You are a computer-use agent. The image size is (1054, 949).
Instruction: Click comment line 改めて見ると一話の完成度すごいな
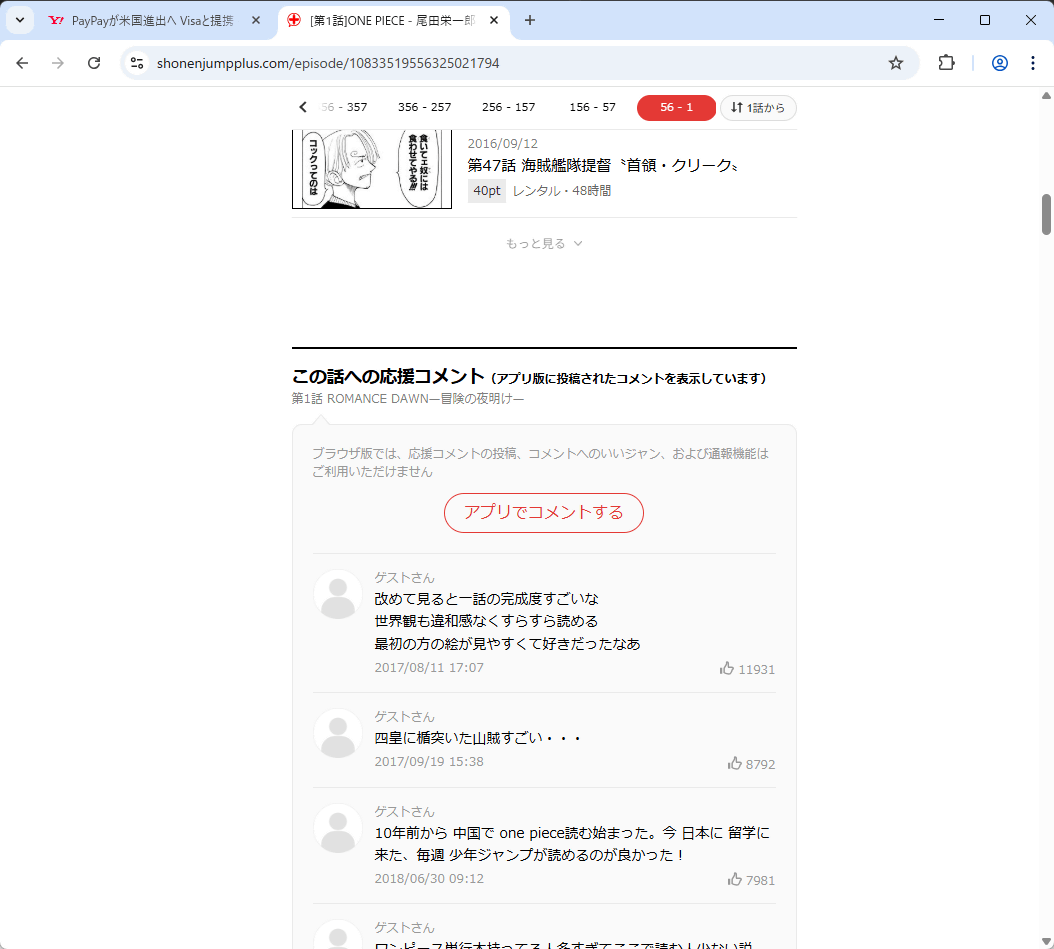click(x=486, y=599)
